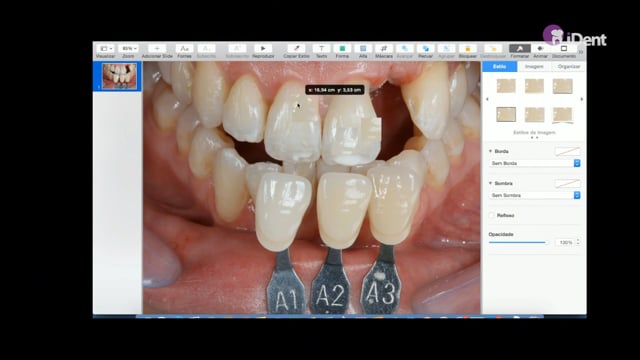Select middle image style in bottom row
The width and height of the screenshot is (640, 360).
(534, 114)
